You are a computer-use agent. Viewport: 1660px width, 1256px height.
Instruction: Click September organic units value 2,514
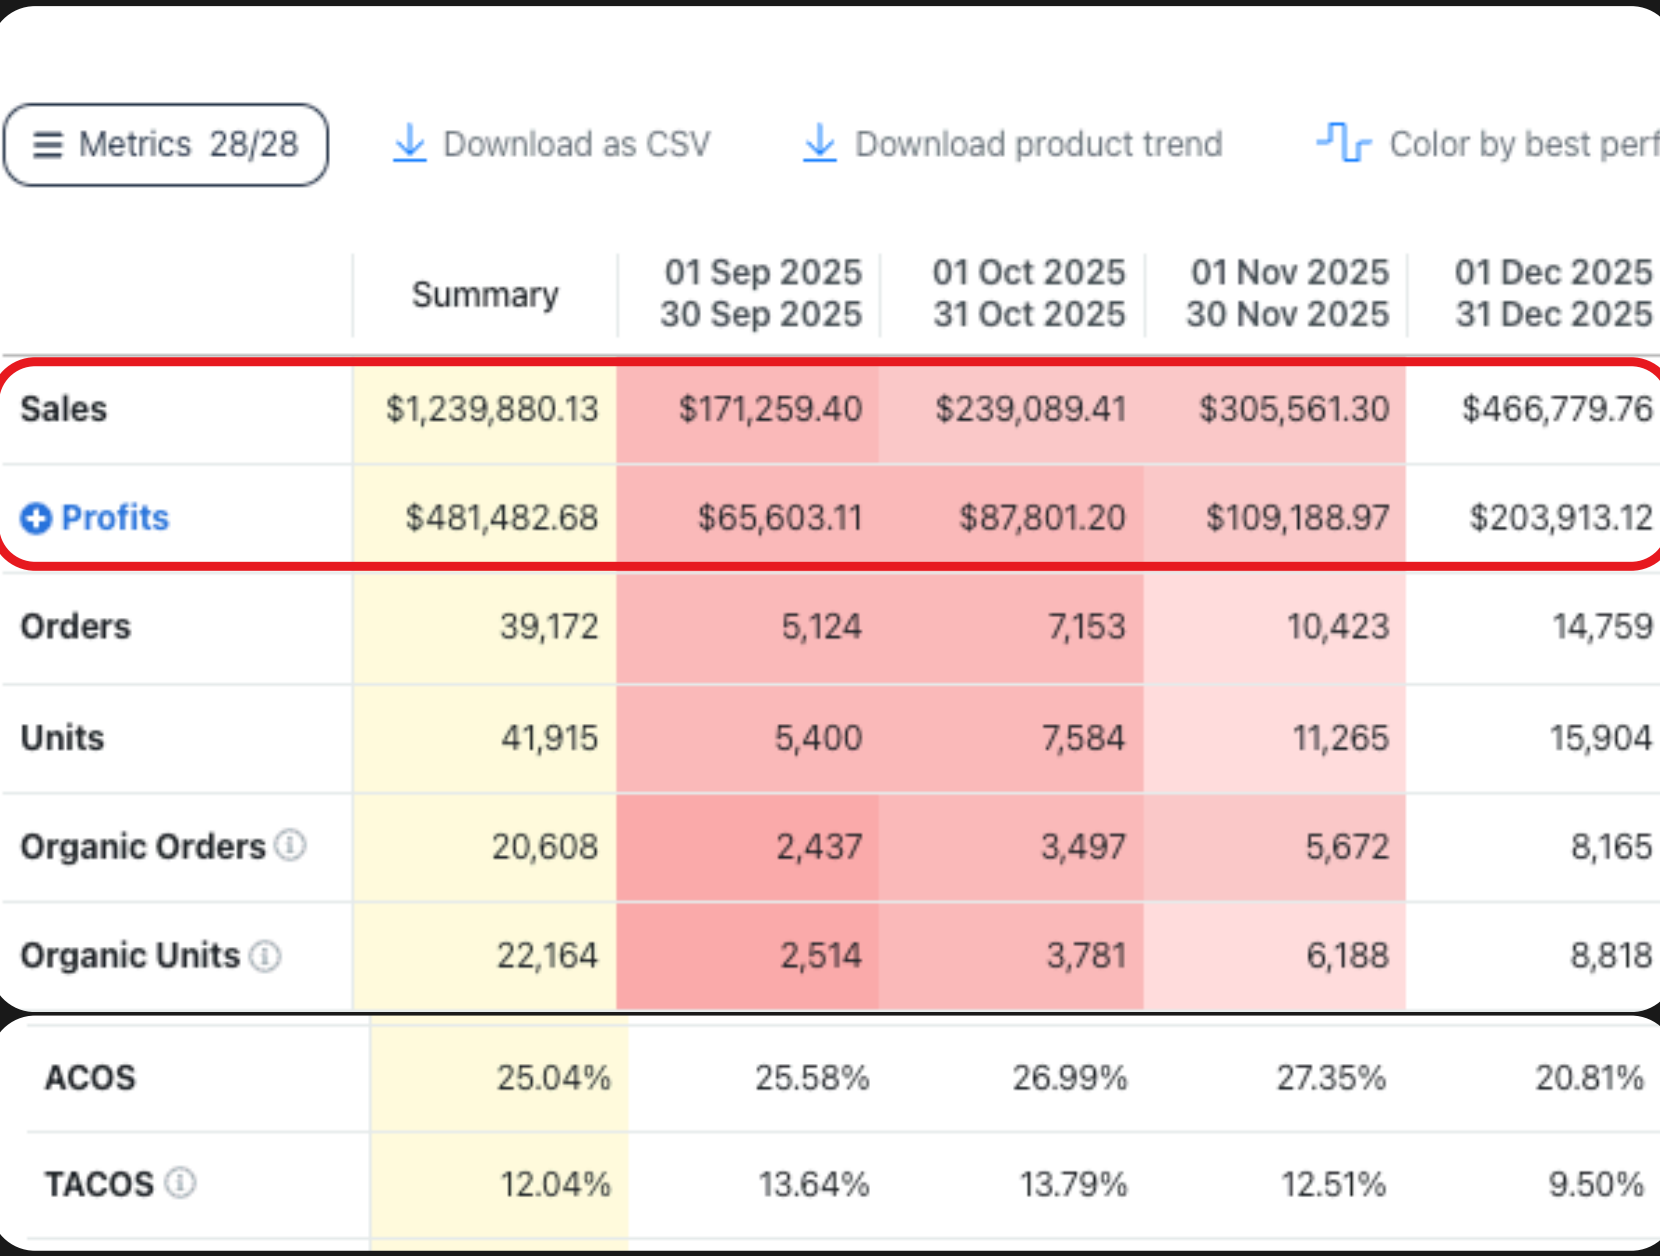821,956
